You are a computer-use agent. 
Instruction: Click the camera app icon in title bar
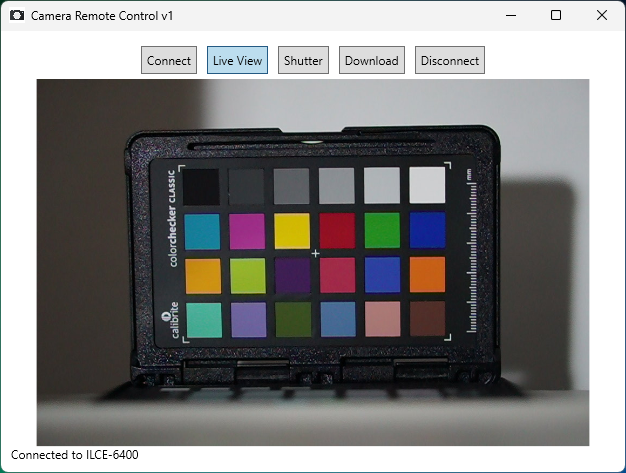17,16
